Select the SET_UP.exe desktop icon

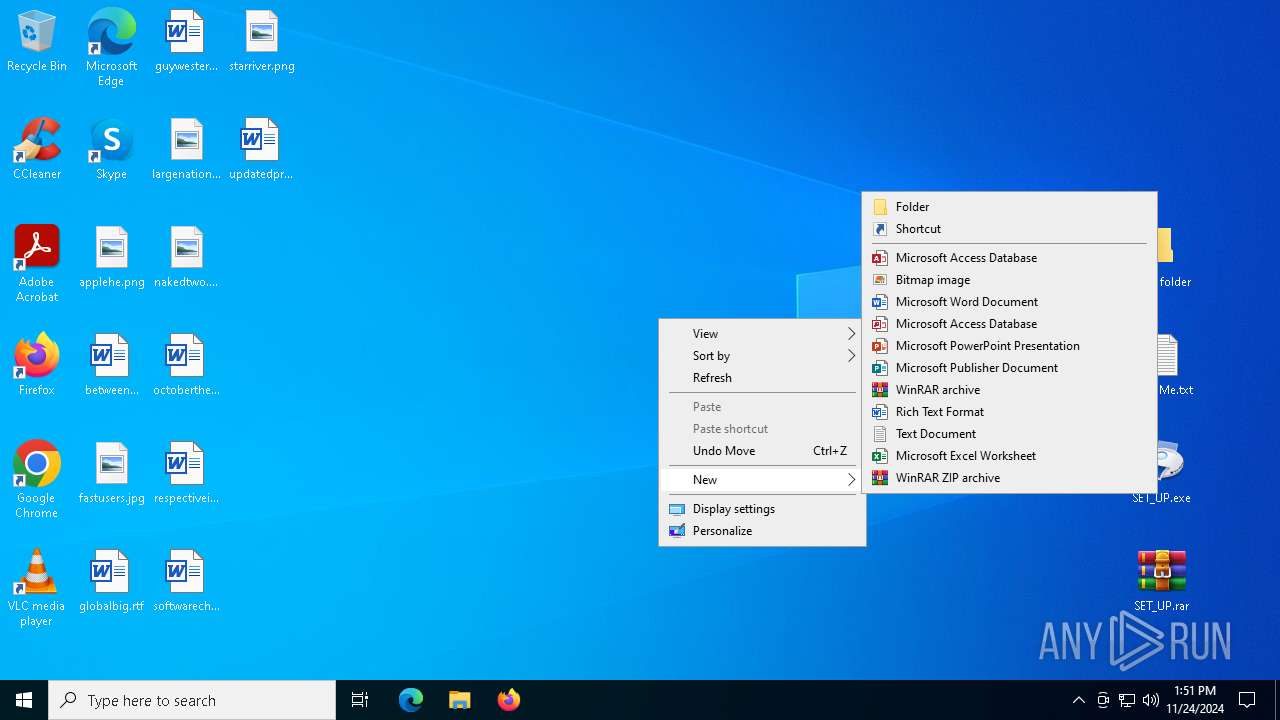pos(1161,474)
